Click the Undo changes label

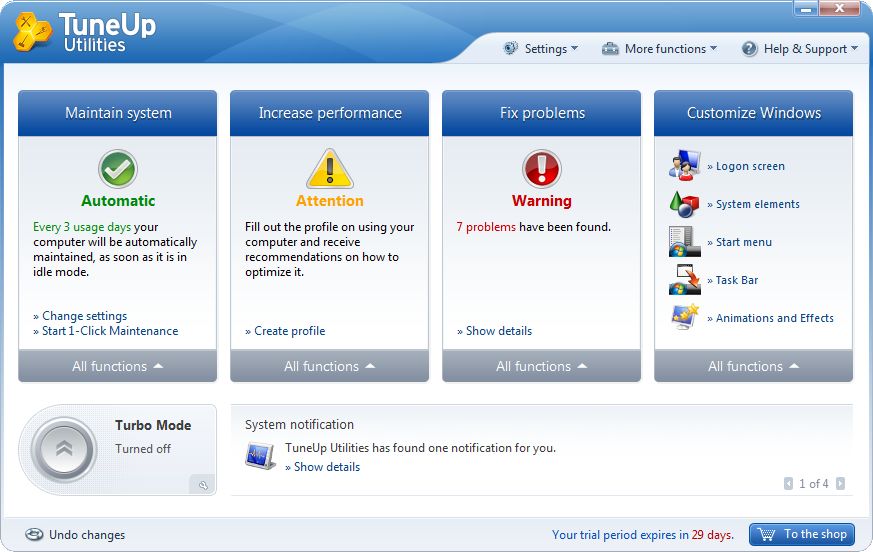(x=87, y=535)
